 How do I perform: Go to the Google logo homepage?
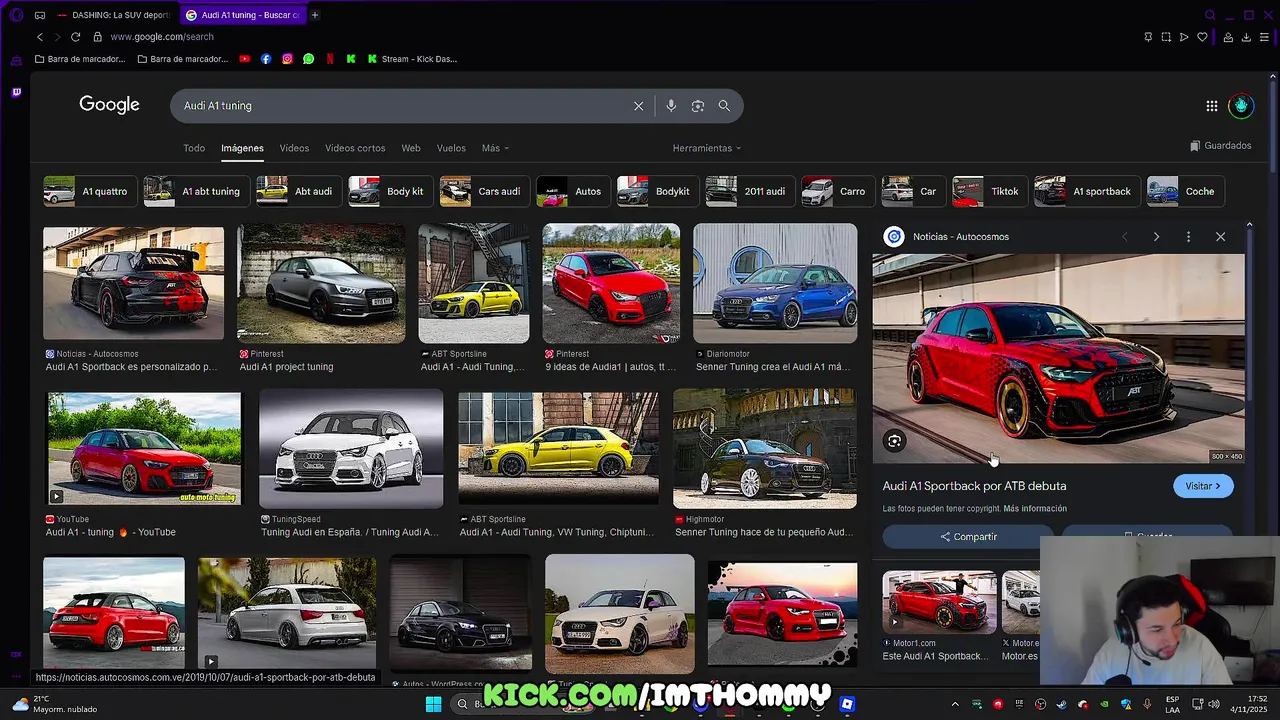click(x=109, y=105)
